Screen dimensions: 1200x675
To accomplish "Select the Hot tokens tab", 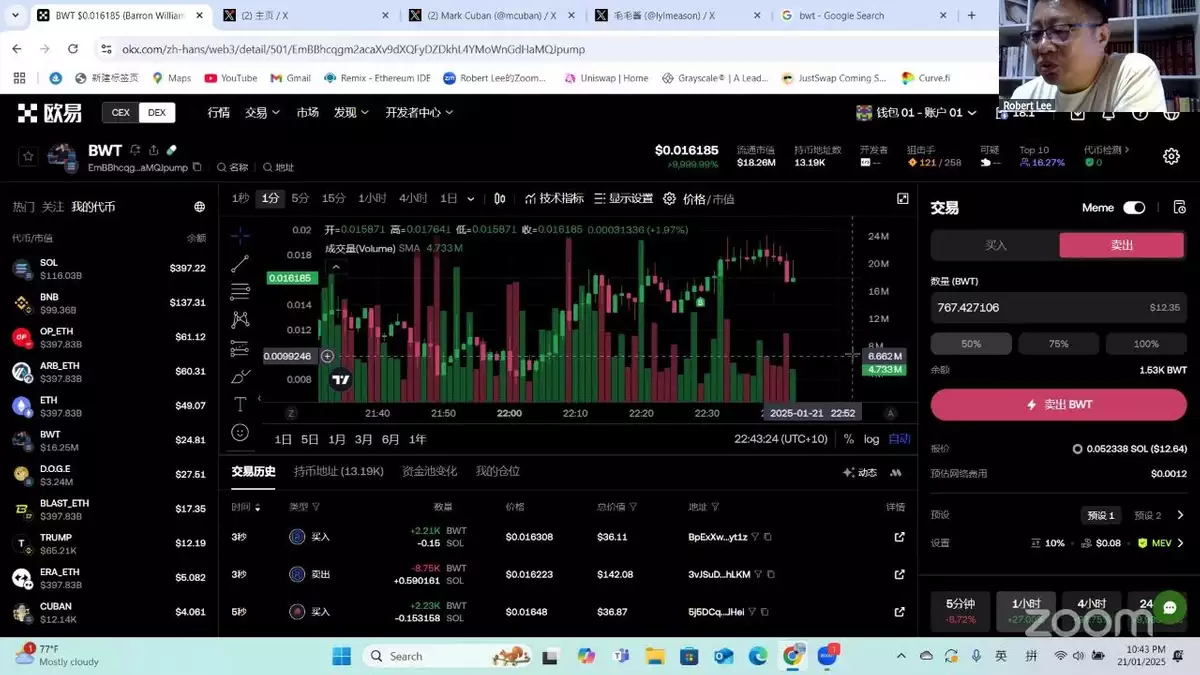I will 23,207.
